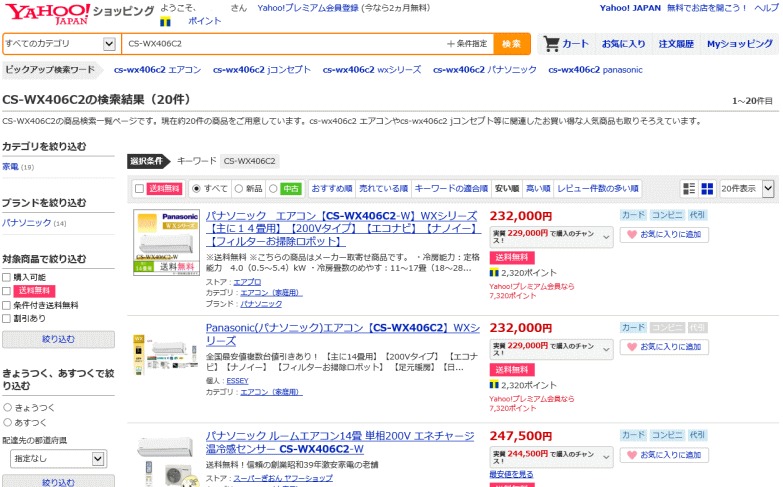Screen dimensions: 783x487
Task: Open the ESSEY product thumbnail
Action: pos(166,354)
